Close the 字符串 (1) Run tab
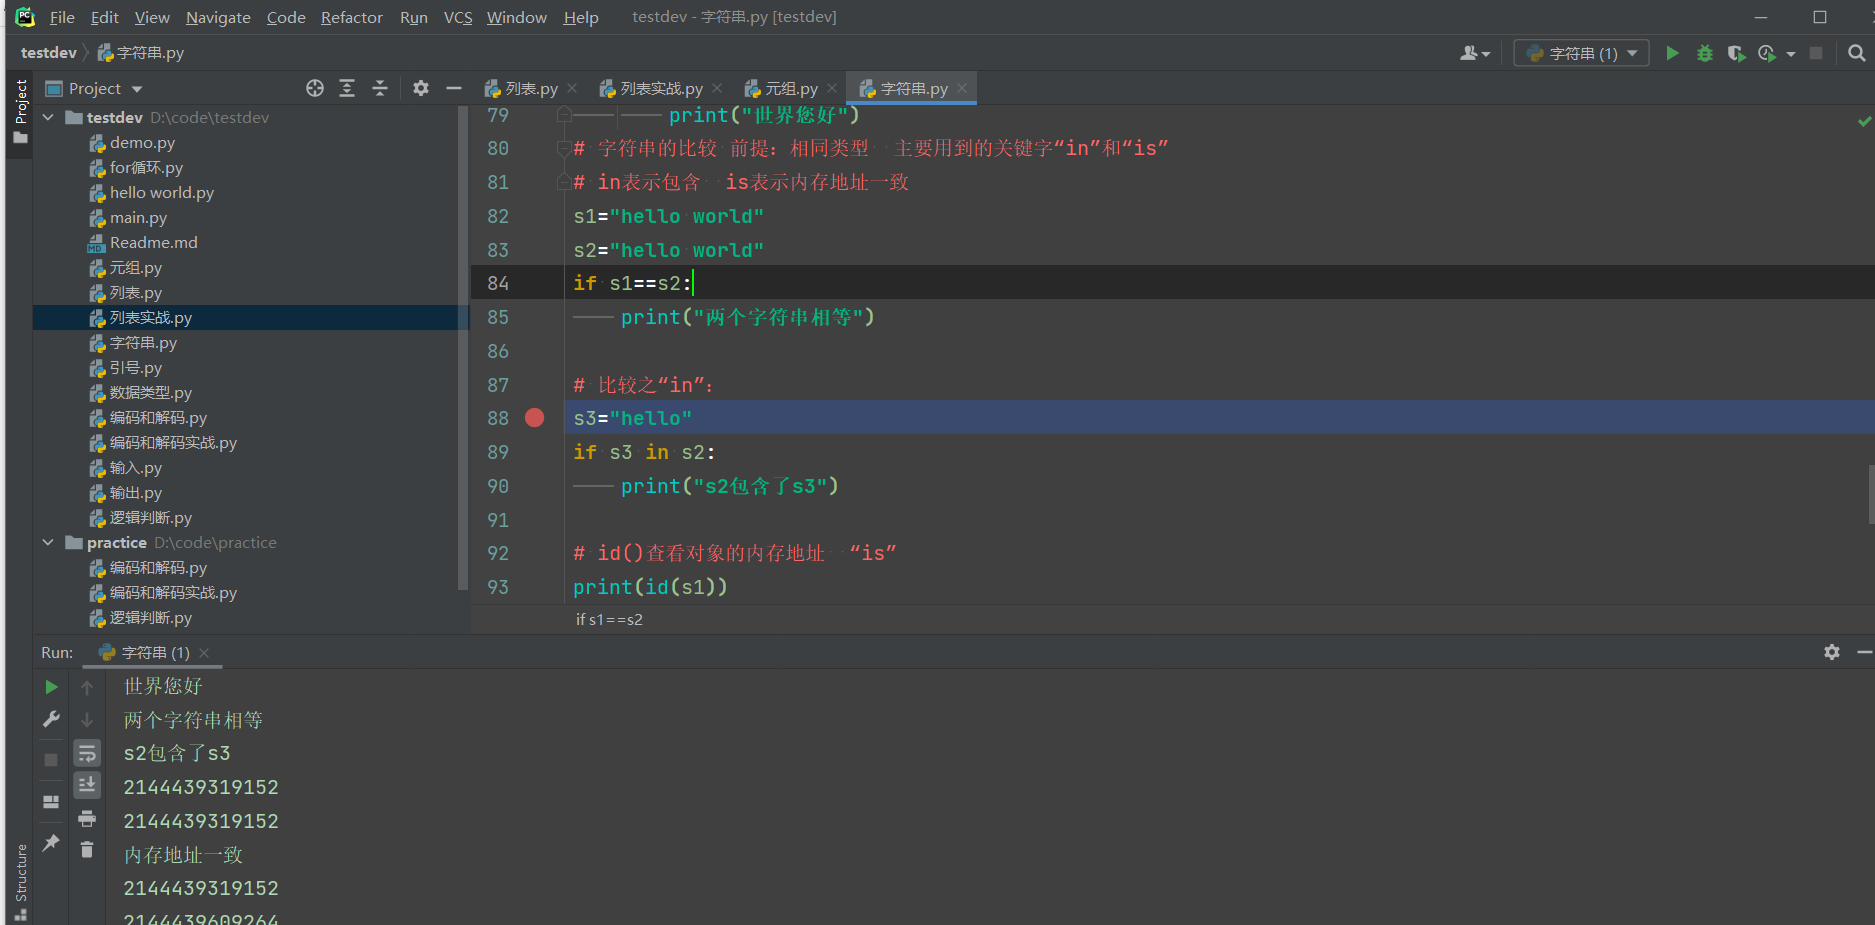 (x=204, y=652)
